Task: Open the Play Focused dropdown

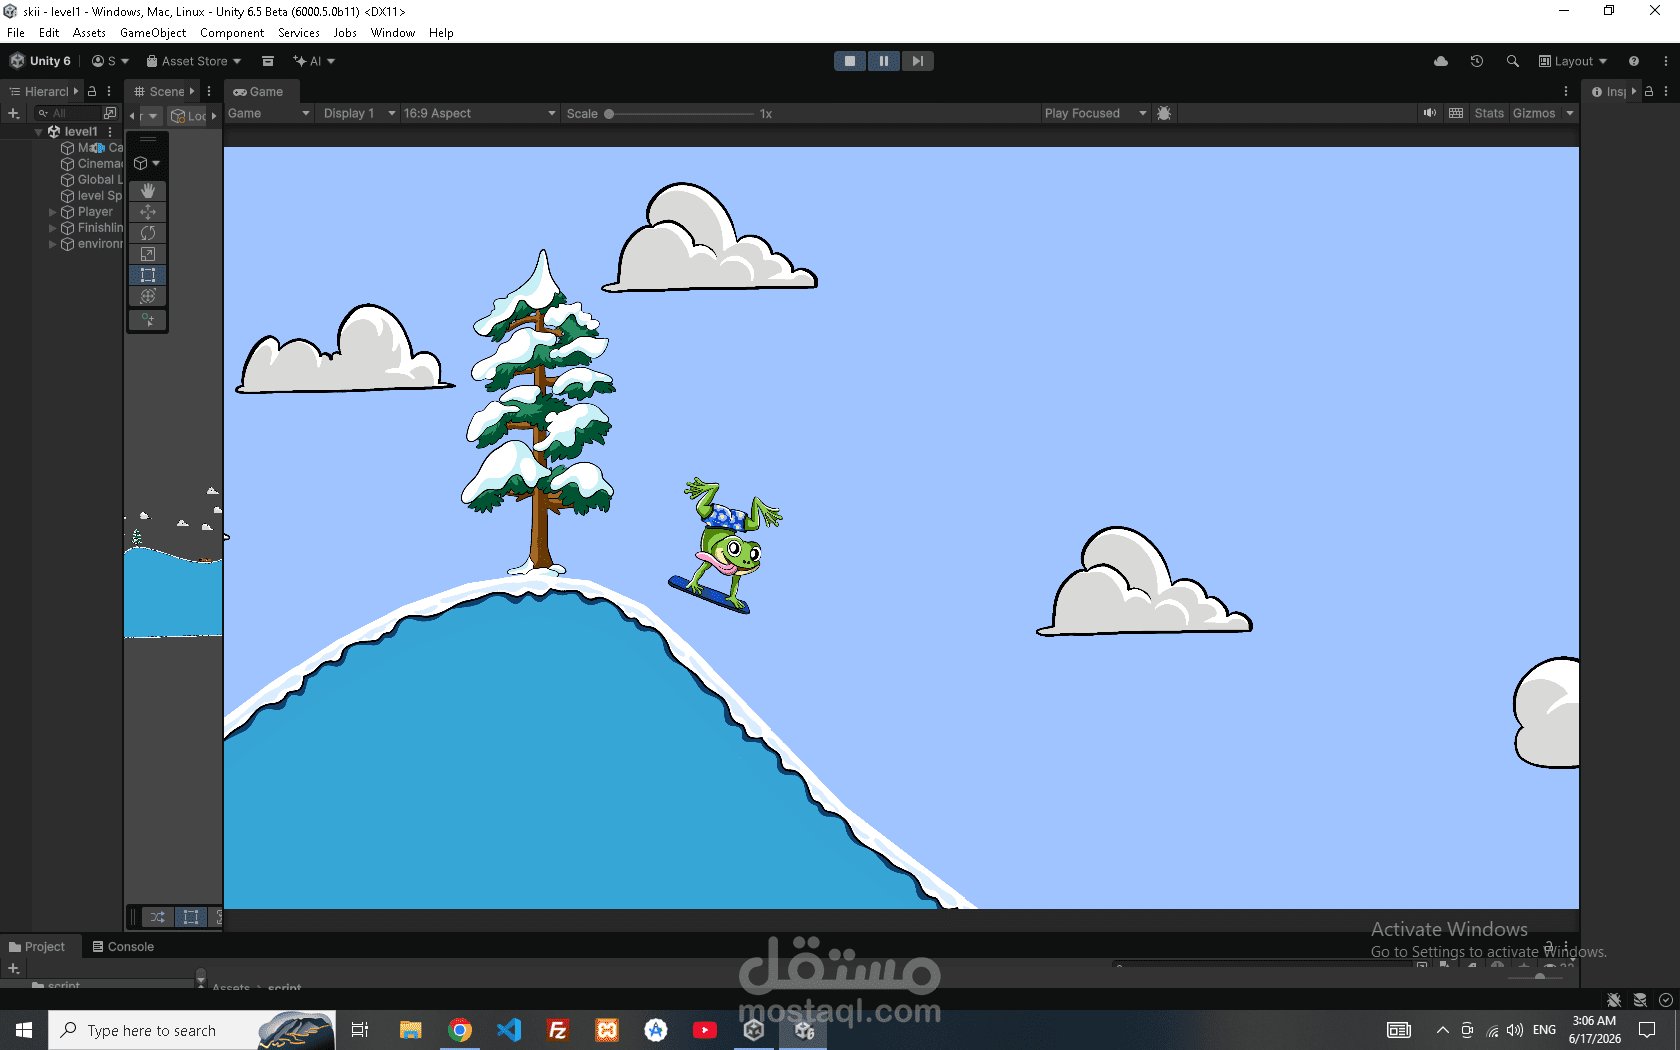Action: coord(1095,113)
